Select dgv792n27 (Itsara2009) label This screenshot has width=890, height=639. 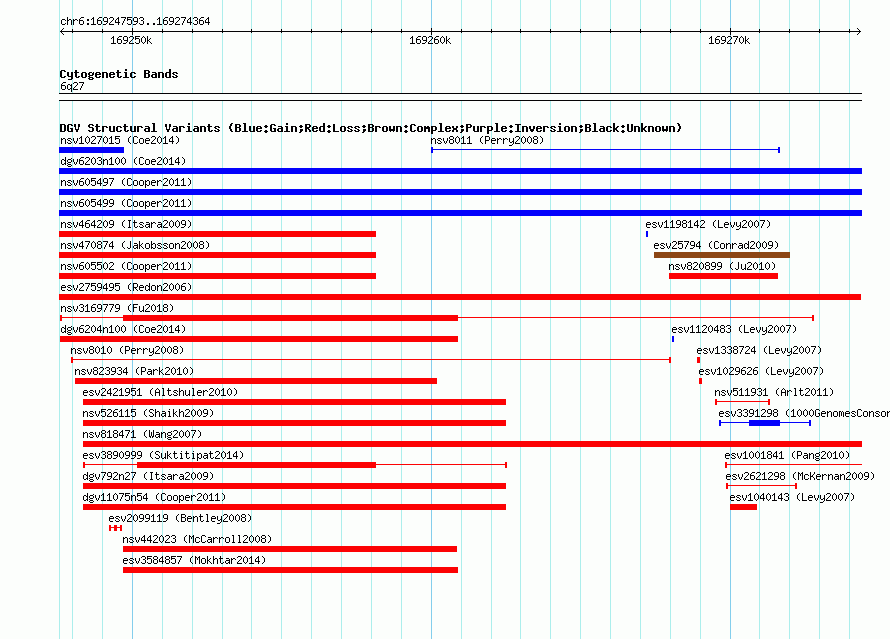[148, 476]
